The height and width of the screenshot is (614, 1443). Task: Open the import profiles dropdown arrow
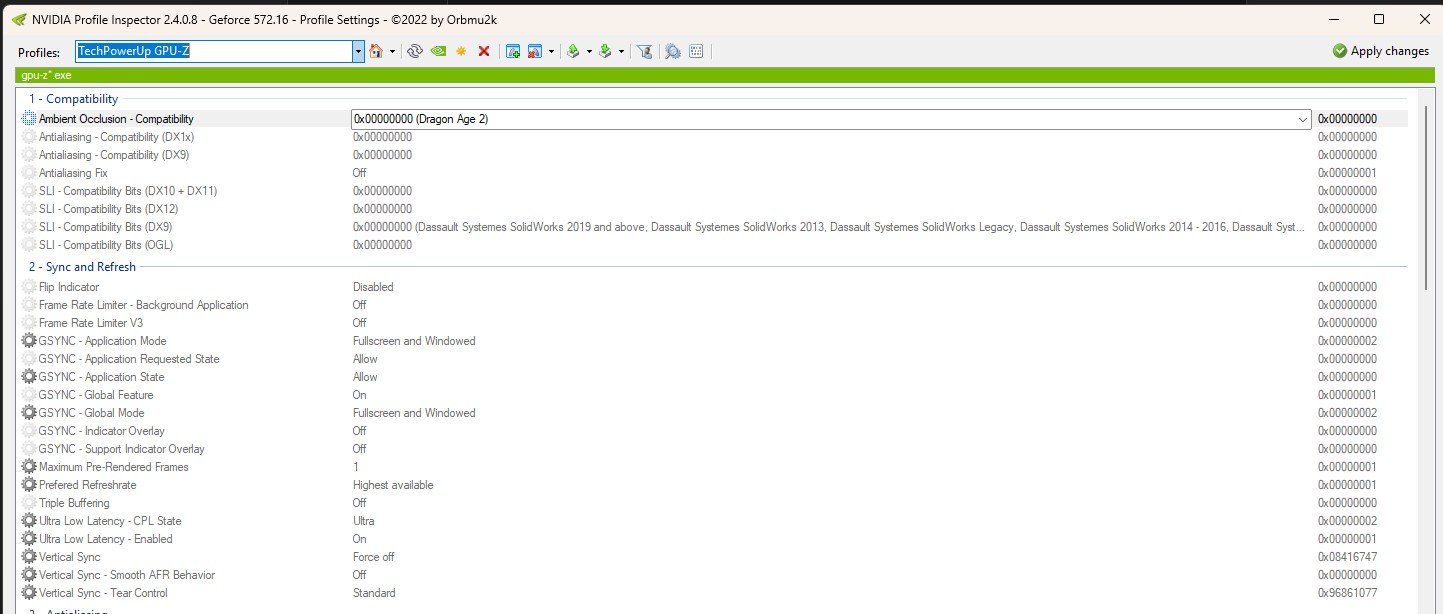point(621,51)
